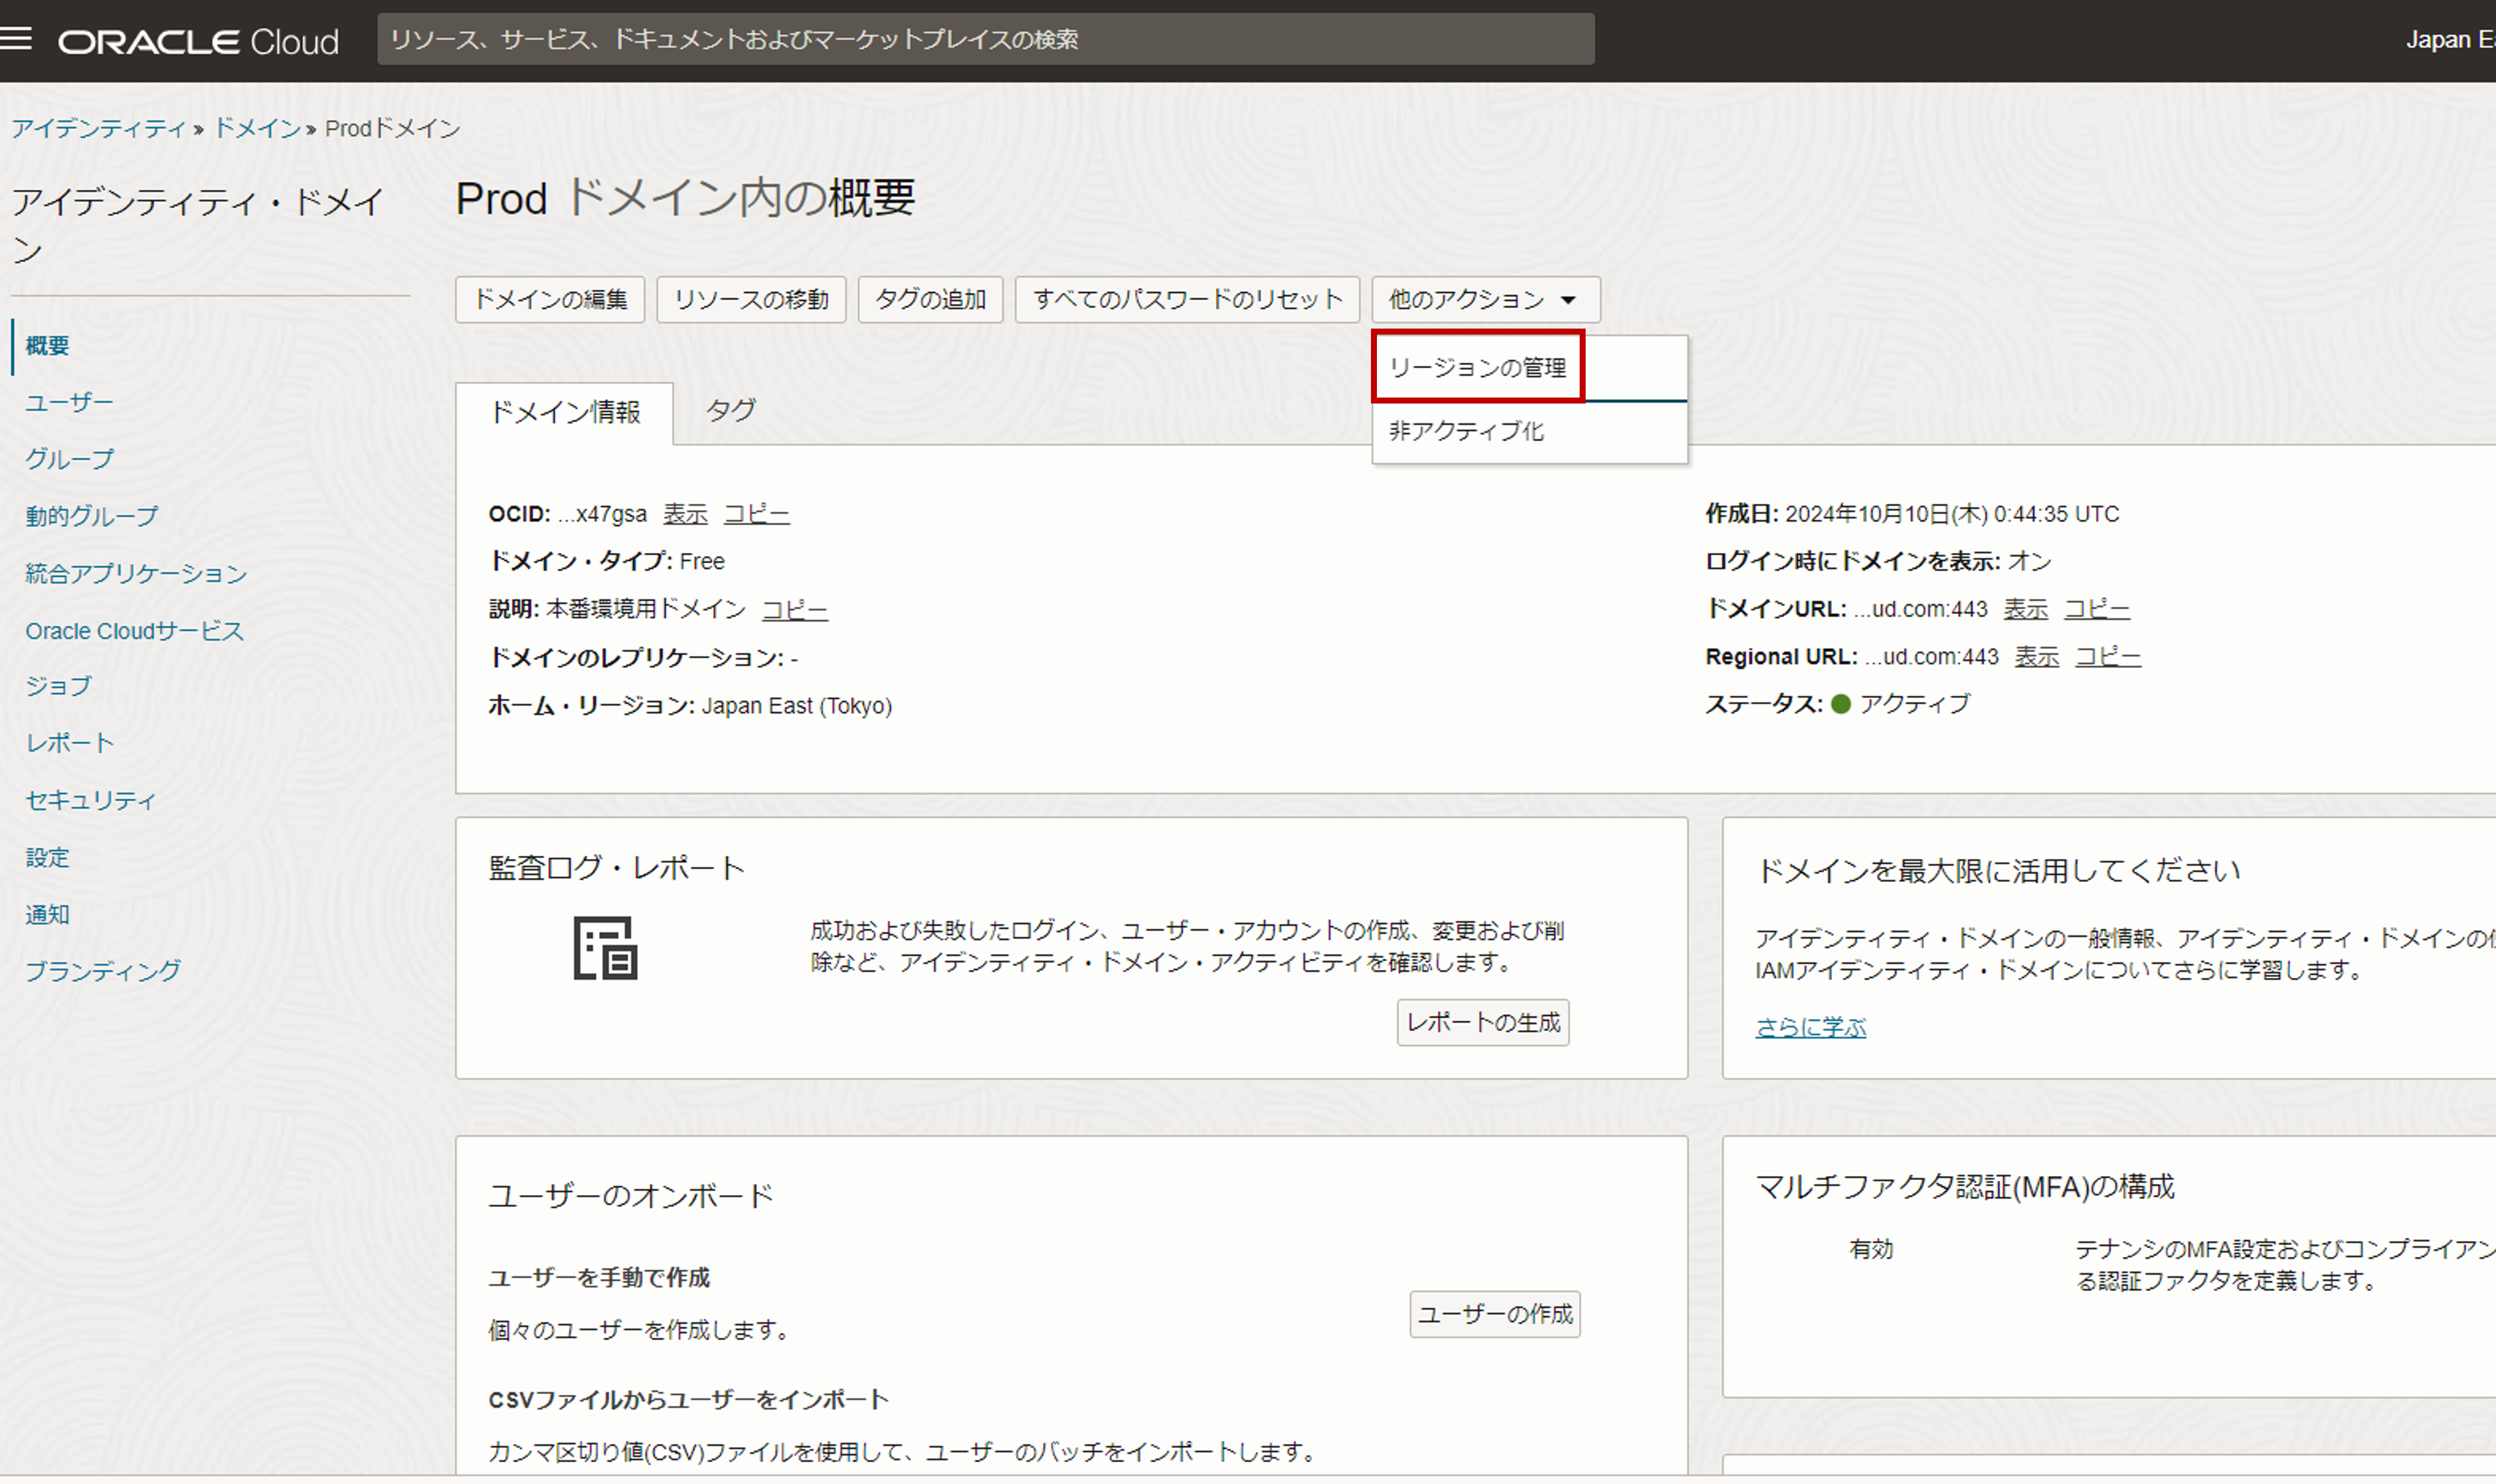Open レポート in the sidebar
Image resolution: width=2496 pixels, height=1484 pixels.
tap(69, 743)
